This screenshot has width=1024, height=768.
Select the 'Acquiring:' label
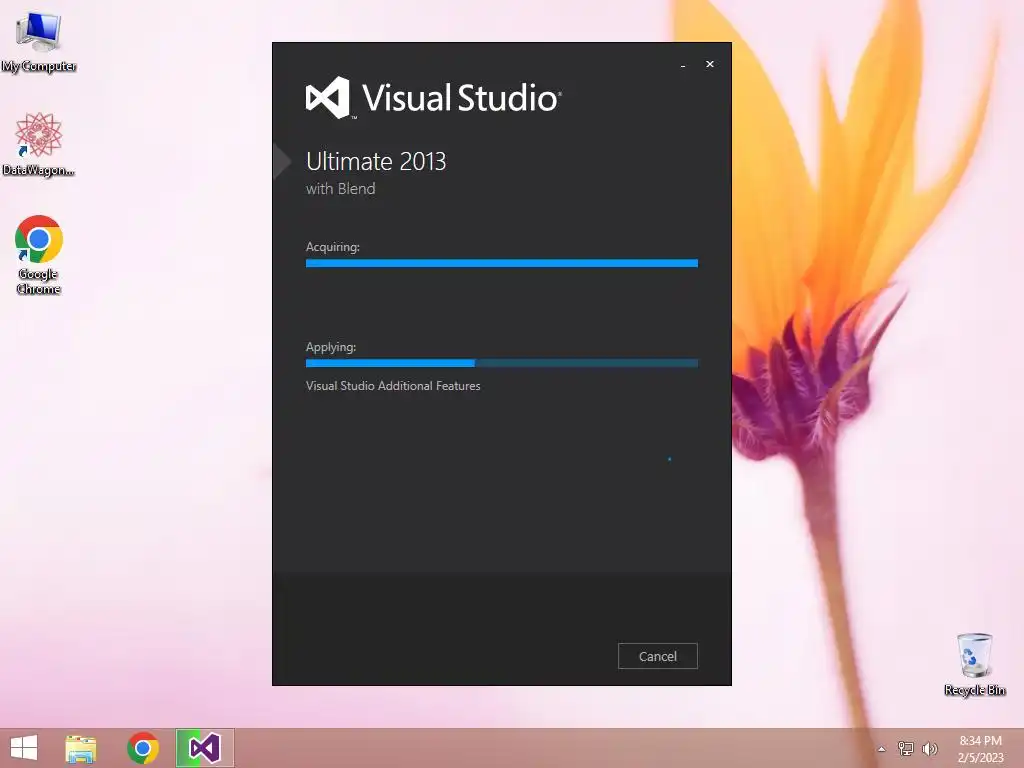(333, 247)
